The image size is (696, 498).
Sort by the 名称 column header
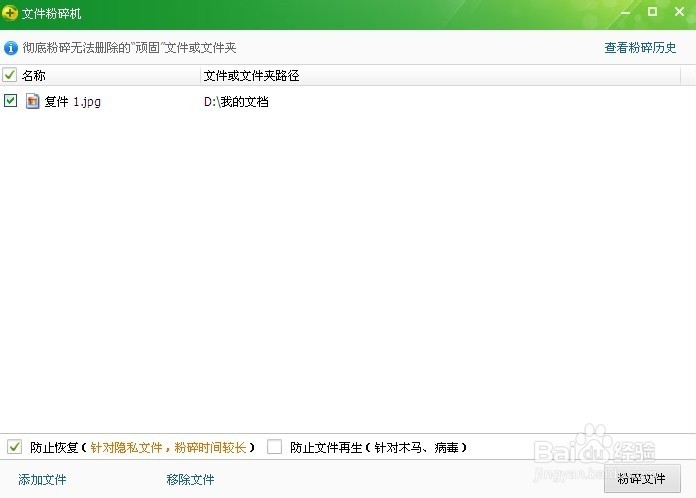[34, 75]
